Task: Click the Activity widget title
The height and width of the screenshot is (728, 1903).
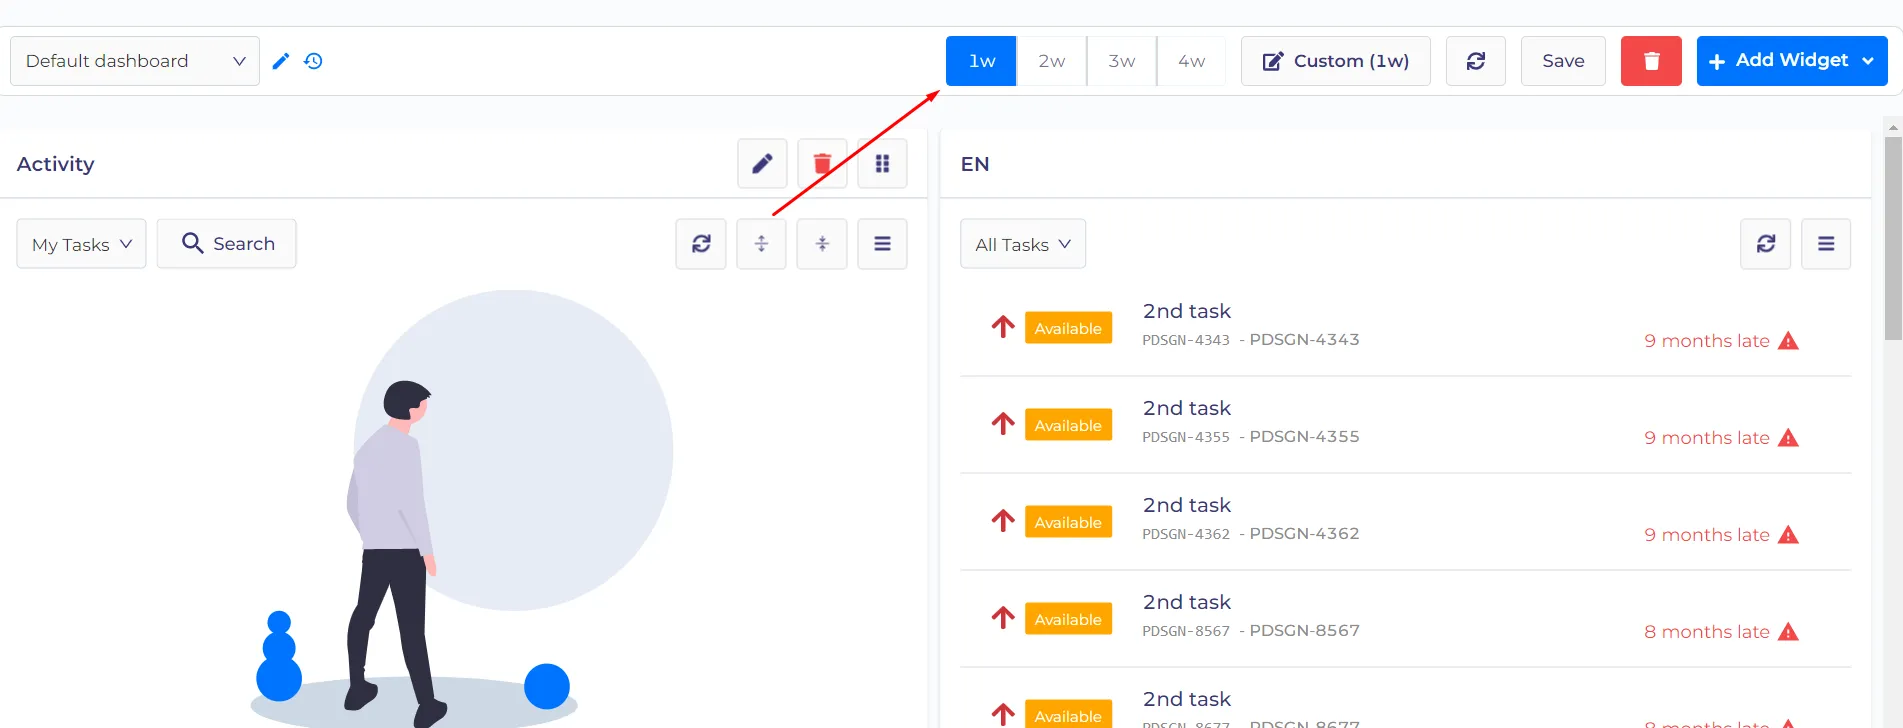Action: pyautogui.click(x=56, y=164)
